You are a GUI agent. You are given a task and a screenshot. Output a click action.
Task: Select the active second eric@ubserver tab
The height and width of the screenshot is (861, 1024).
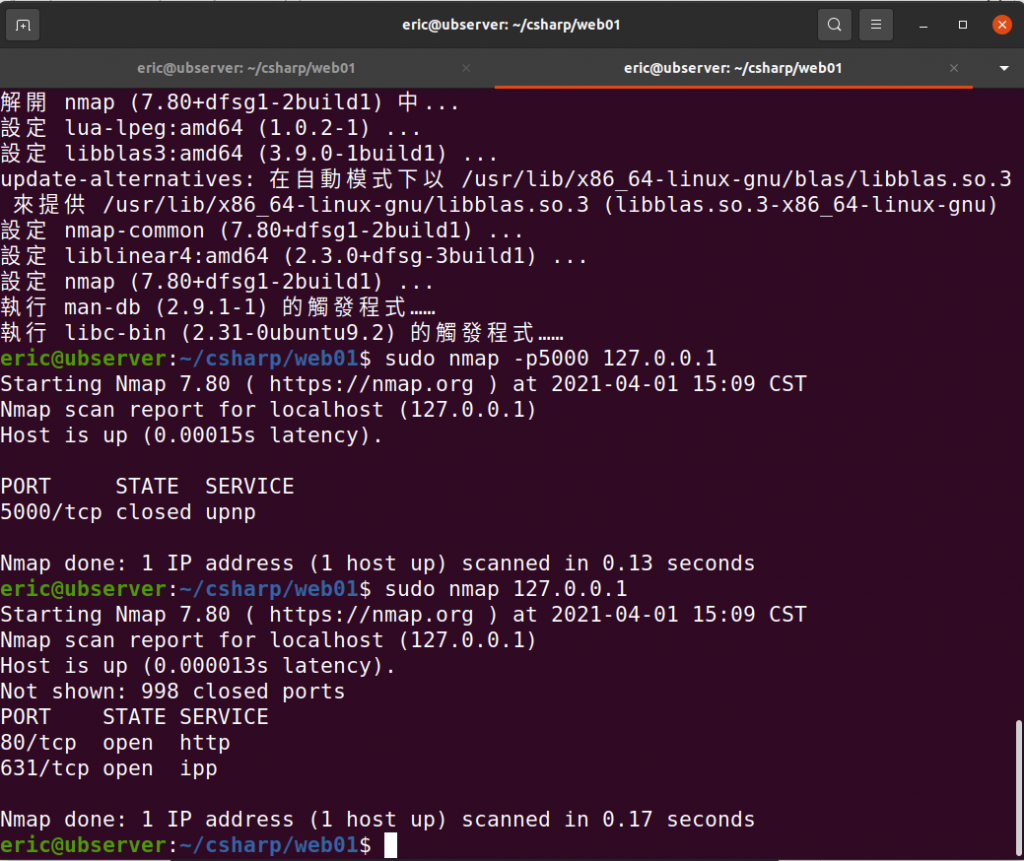(733, 68)
